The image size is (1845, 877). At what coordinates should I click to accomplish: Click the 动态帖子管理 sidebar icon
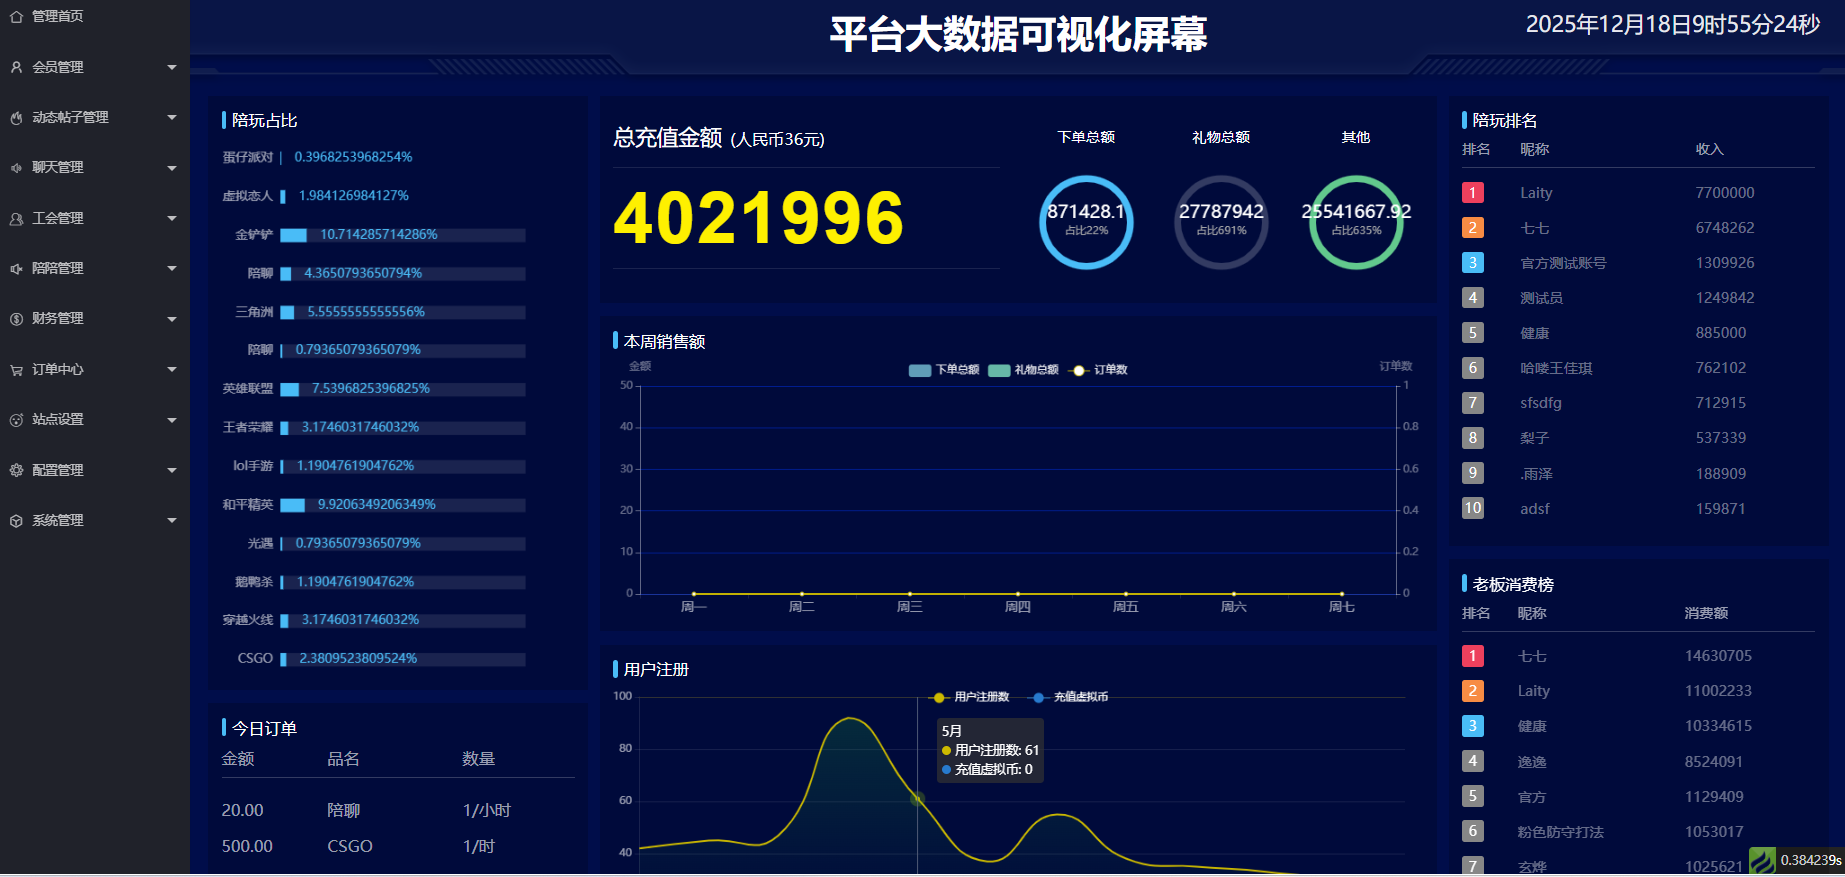16,118
